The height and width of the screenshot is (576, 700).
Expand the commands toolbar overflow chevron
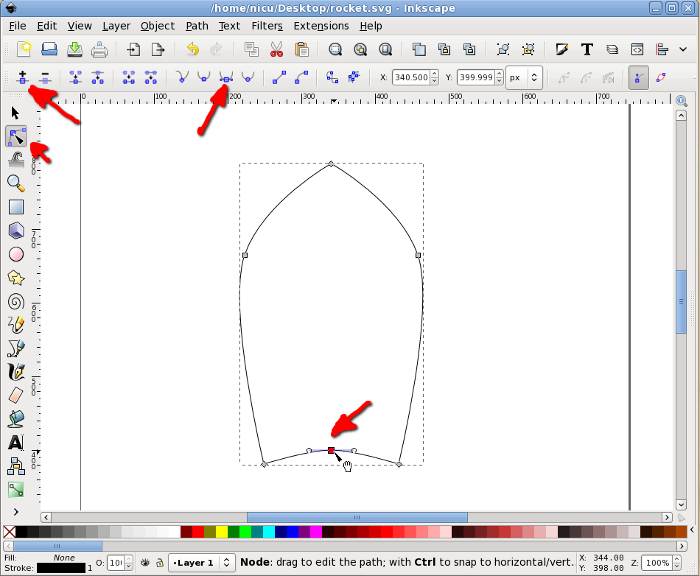[683, 49]
